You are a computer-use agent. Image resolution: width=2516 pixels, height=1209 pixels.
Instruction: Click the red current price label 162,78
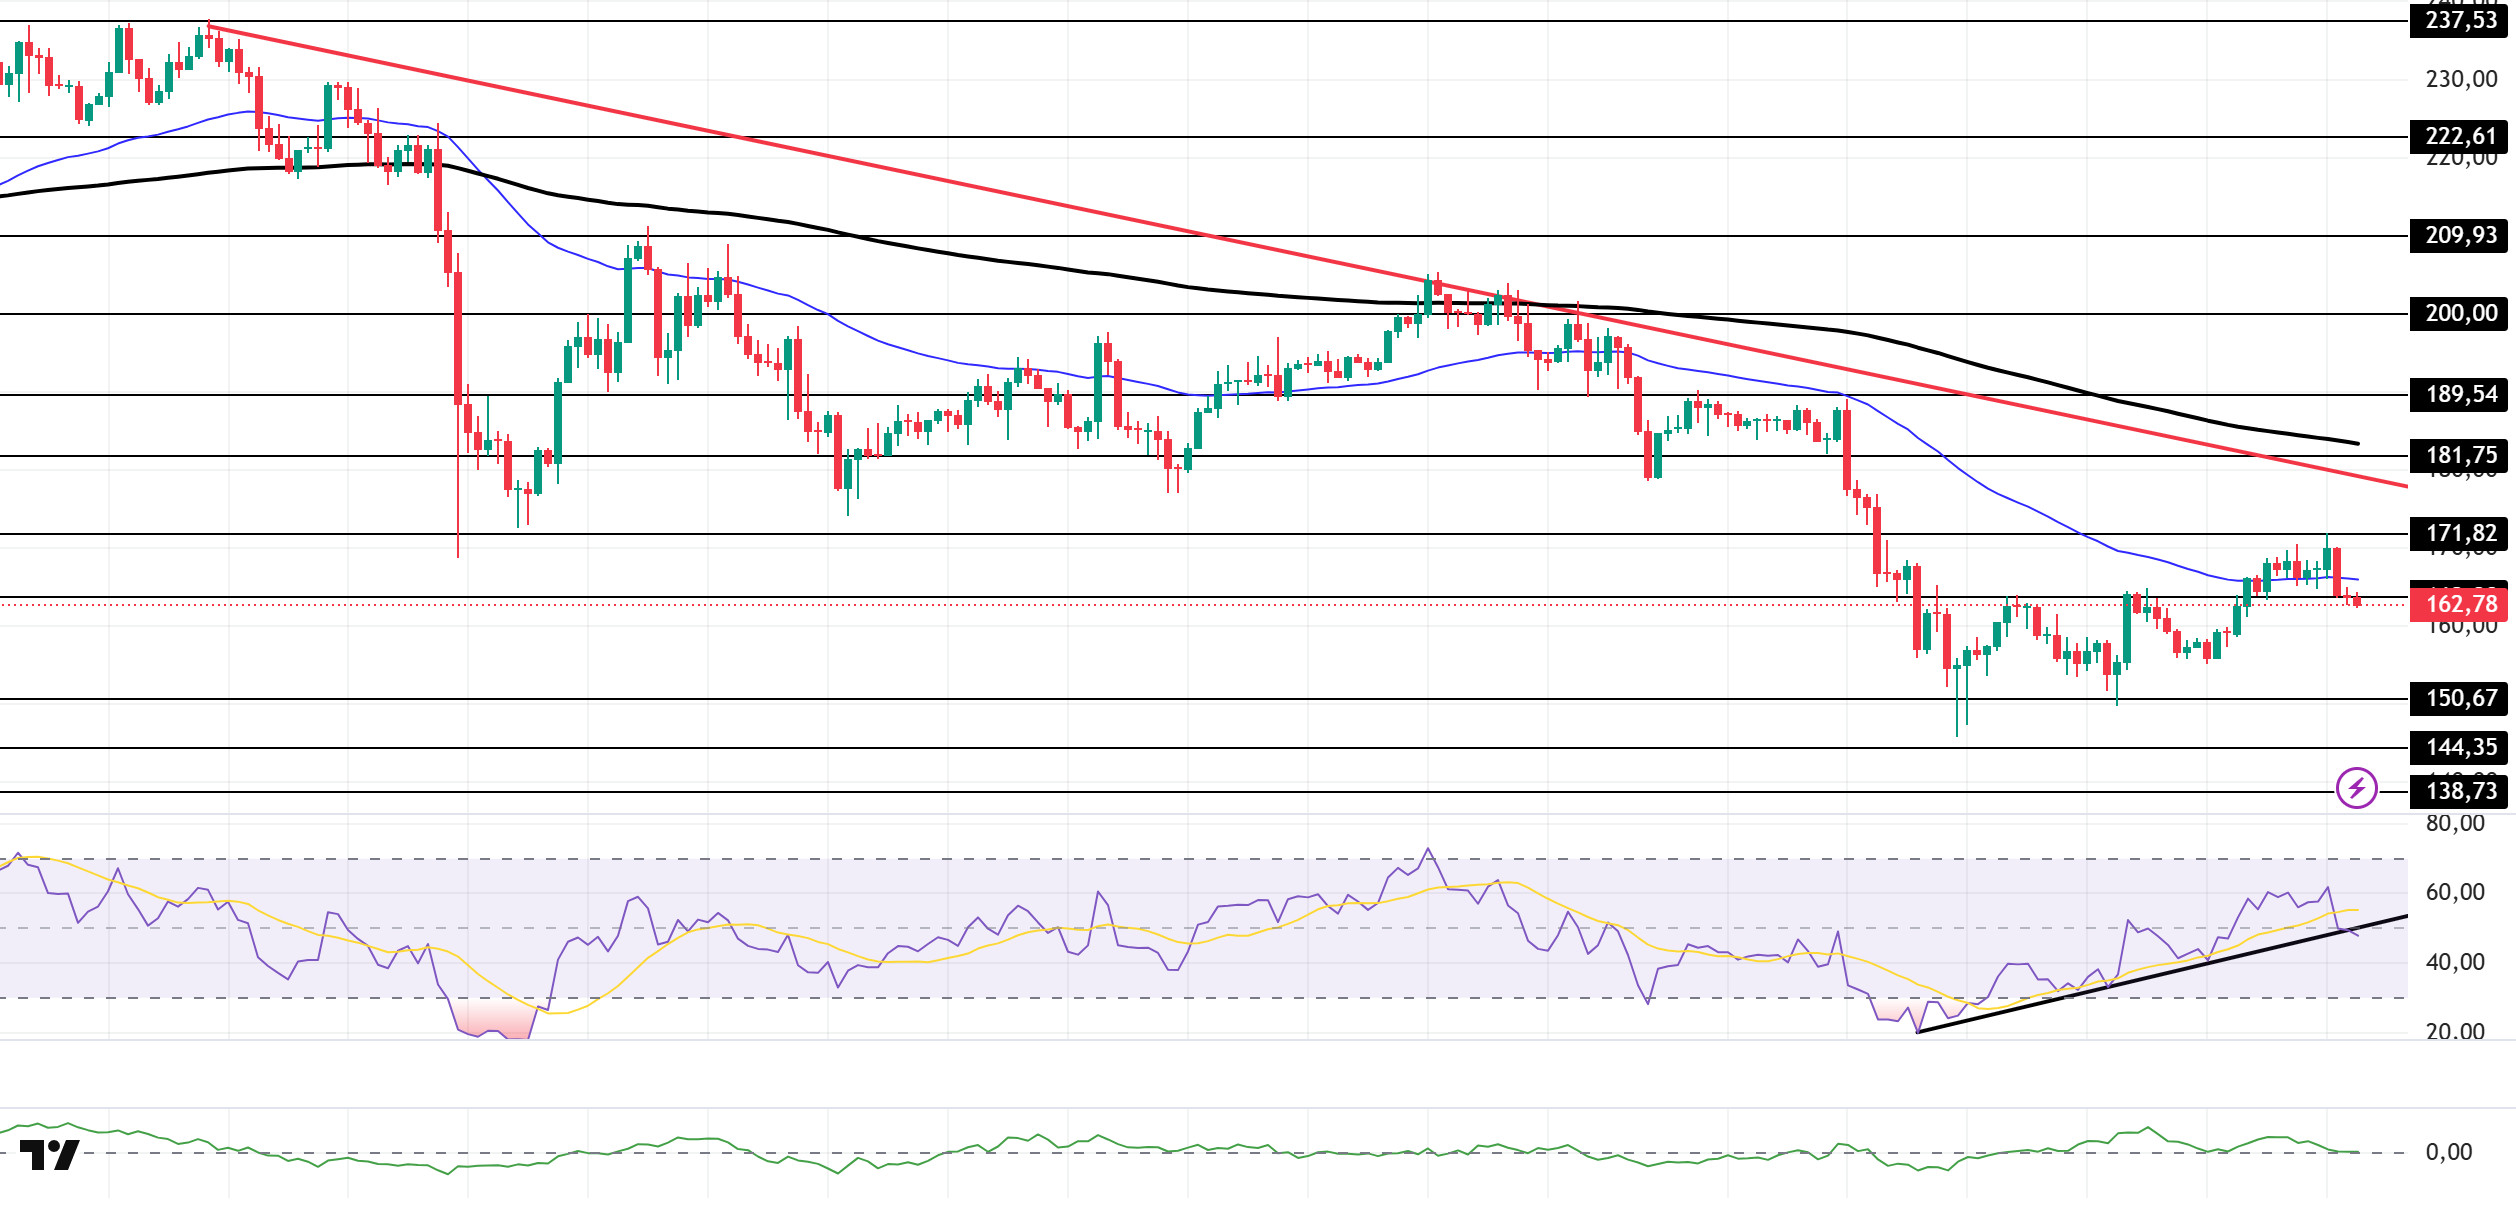coord(2460,604)
